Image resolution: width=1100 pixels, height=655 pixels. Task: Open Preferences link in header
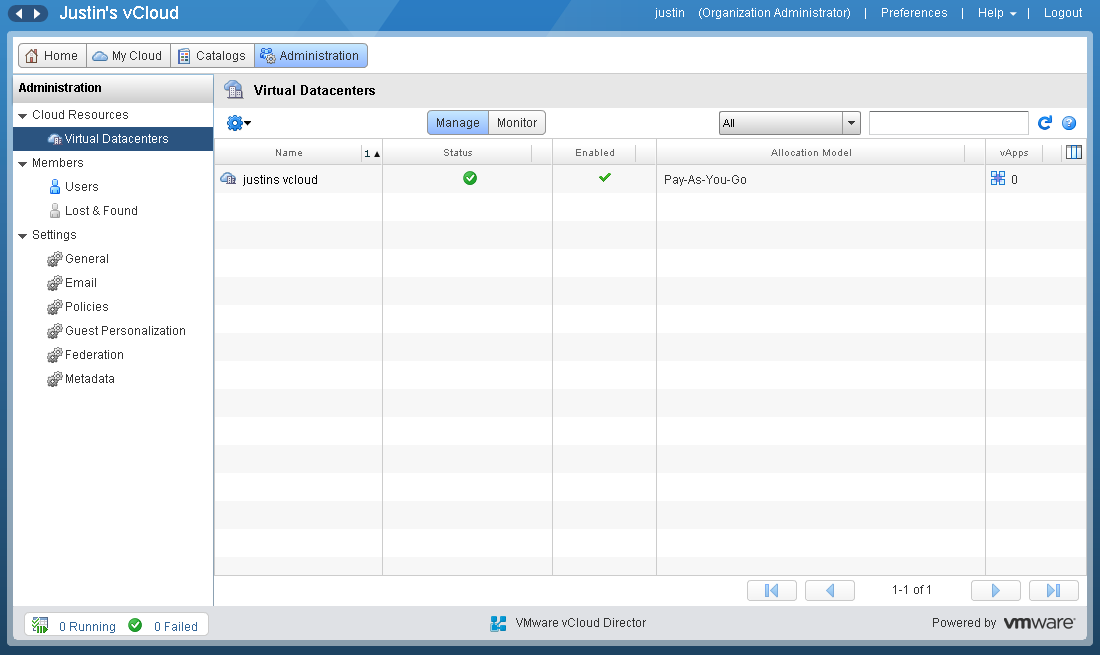pyautogui.click(x=913, y=13)
